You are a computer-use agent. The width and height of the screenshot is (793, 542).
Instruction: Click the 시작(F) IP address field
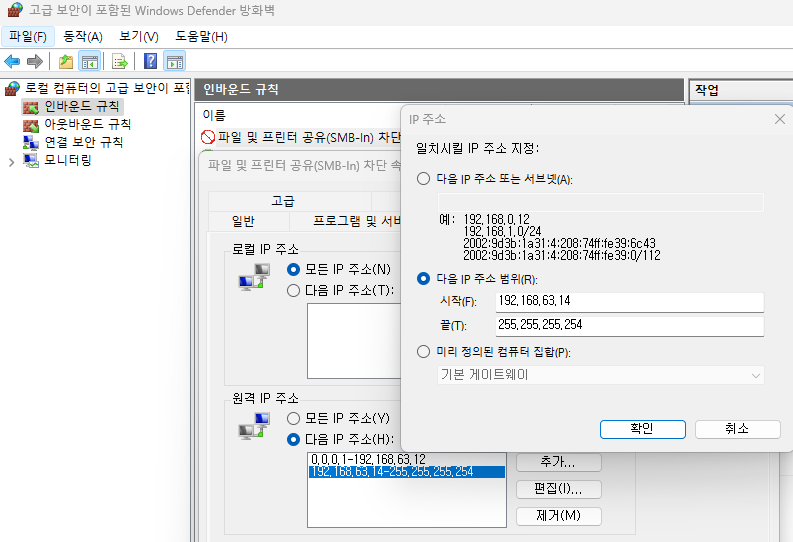(630, 301)
